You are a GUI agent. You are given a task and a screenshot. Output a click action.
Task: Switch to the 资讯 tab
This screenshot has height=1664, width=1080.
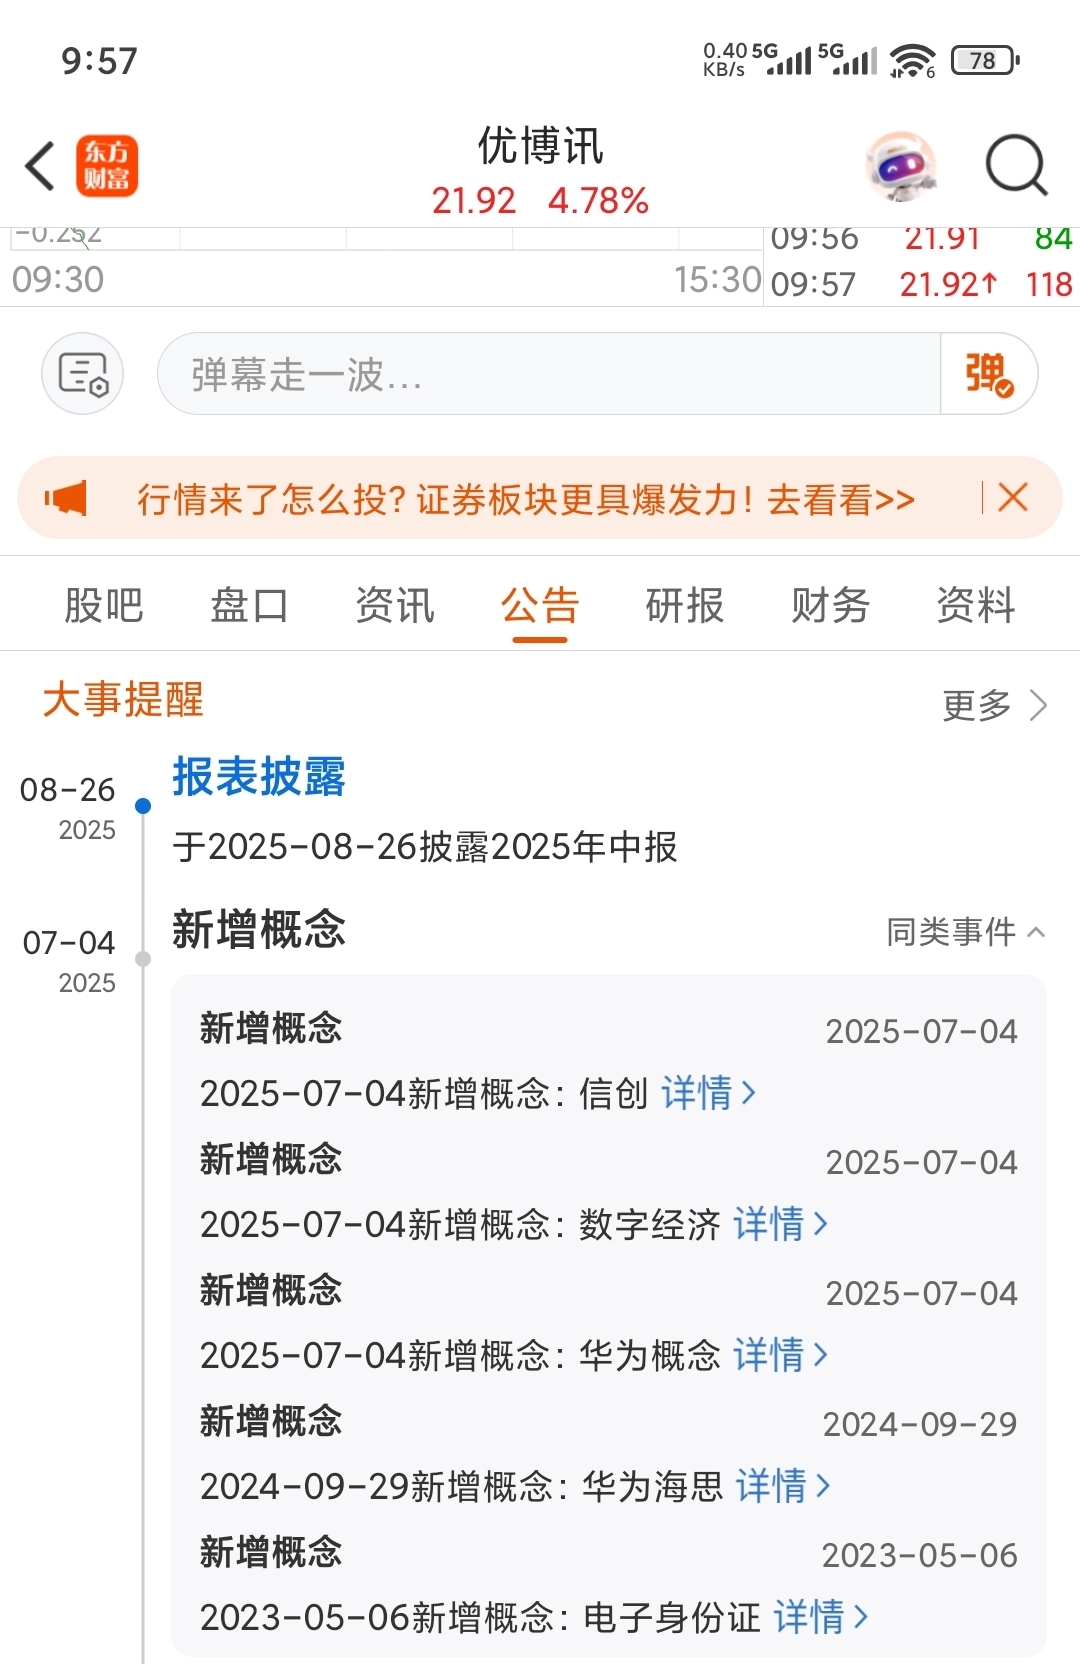(395, 605)
